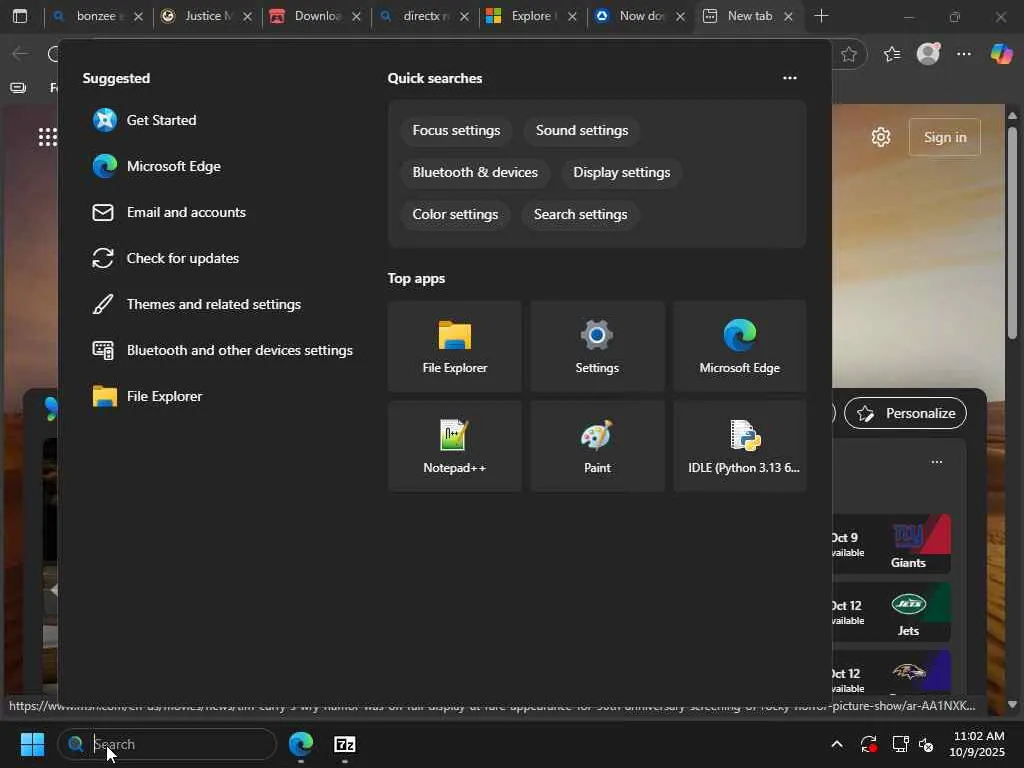
Task: Click the Personalize button
Action: pyautogui.click(x=905, y=413)
